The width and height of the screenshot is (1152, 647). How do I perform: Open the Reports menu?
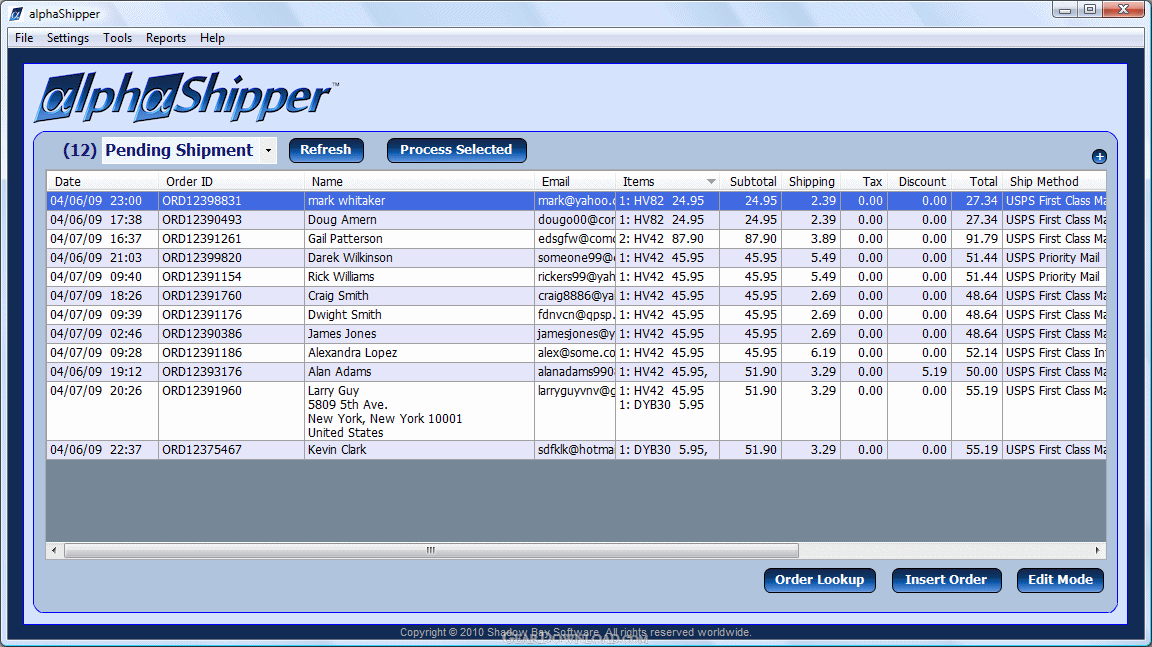(165, 38)
